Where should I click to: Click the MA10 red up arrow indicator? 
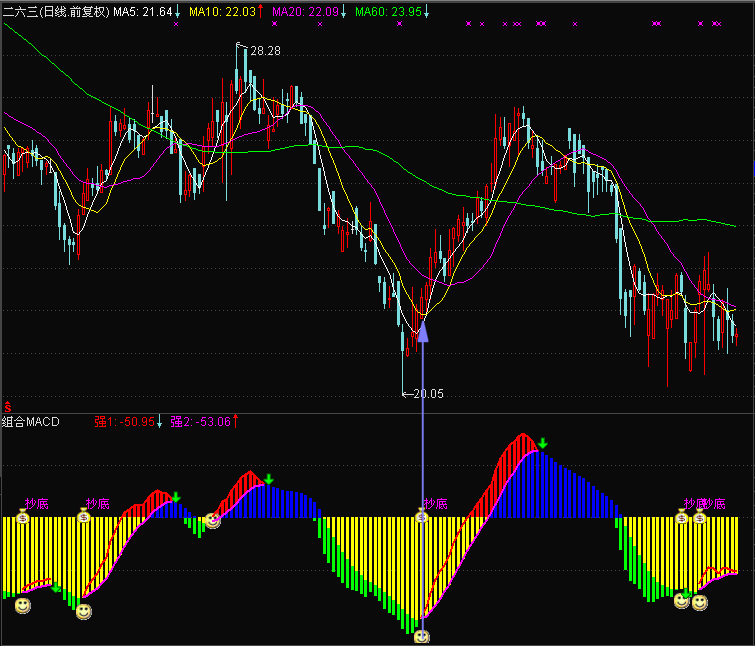click(x=261, y=12)
